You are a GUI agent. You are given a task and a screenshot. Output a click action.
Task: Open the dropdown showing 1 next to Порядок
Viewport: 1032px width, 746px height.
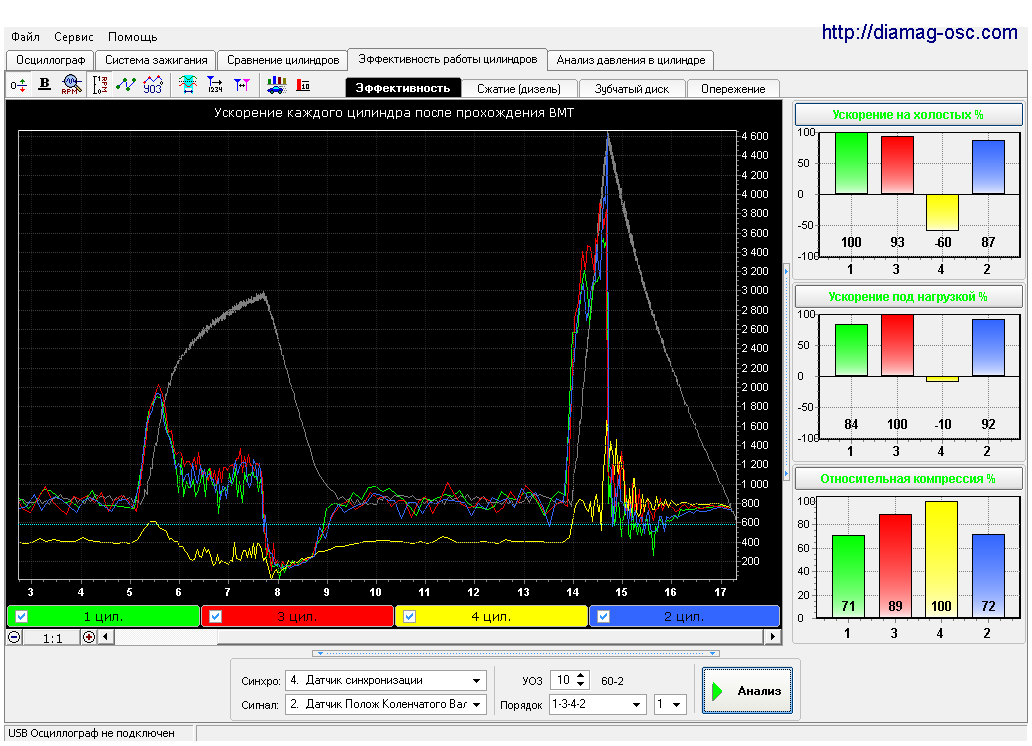click(670, 705)
